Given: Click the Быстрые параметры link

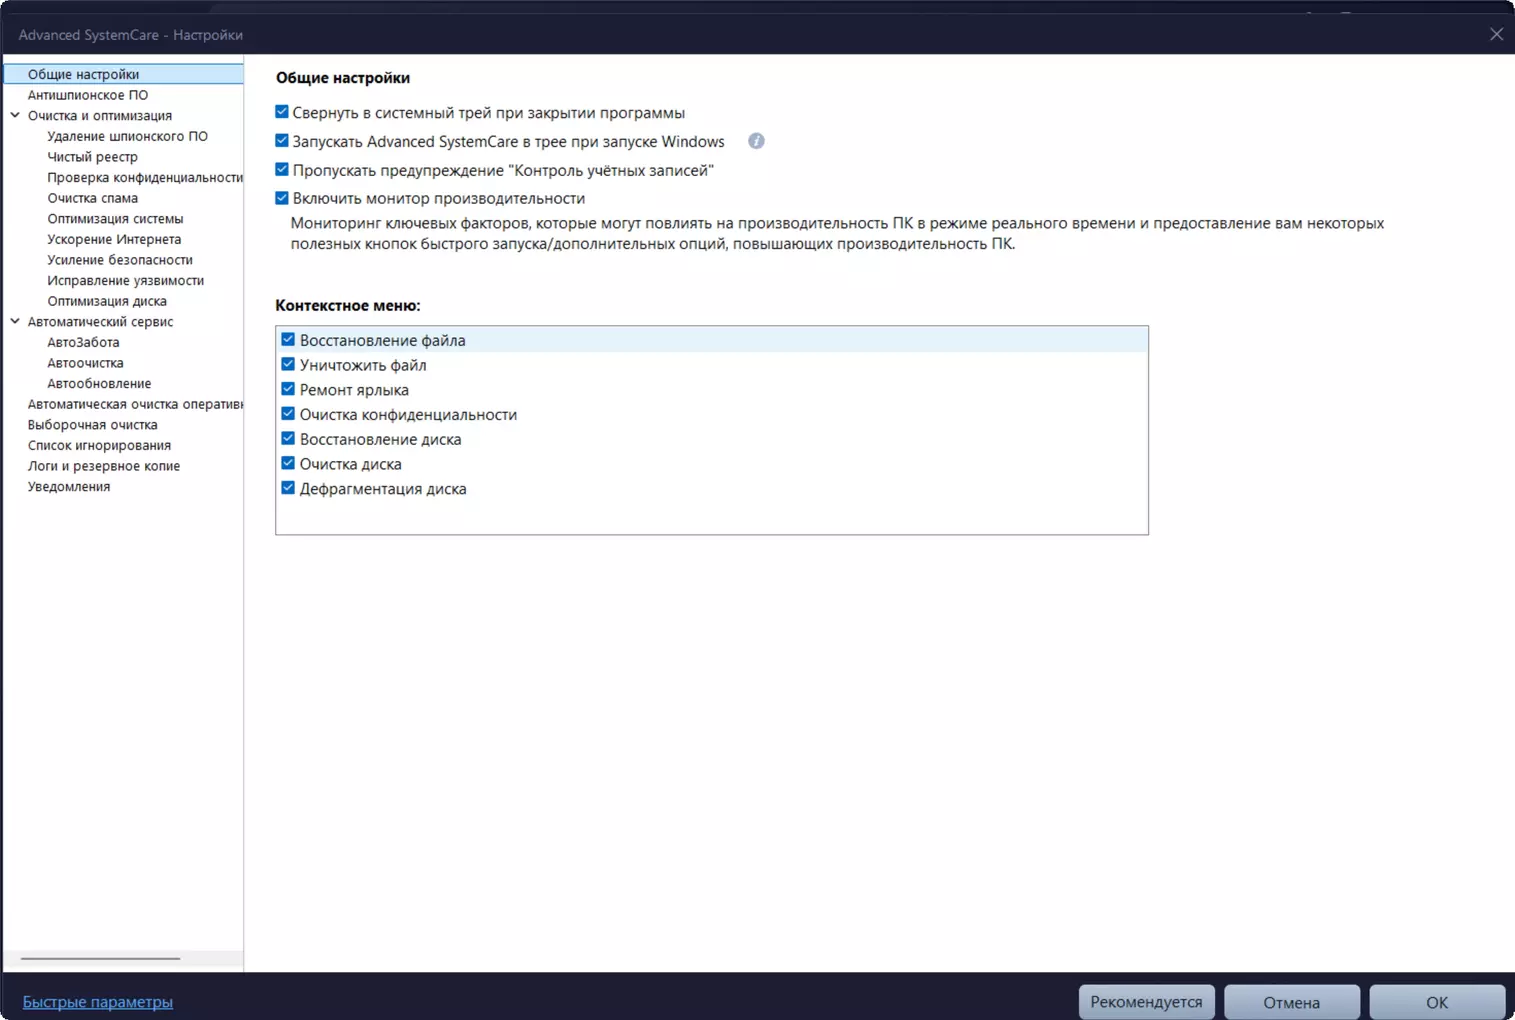Looking at the screenshot, I should click(x=98, y=1002).
